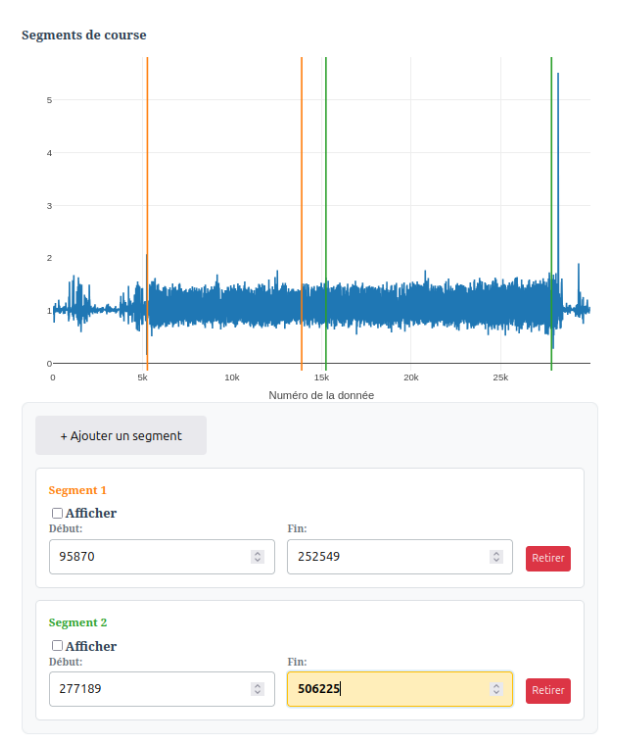Focus the Segment 1 Début field showing 95870

pos(162,557)
